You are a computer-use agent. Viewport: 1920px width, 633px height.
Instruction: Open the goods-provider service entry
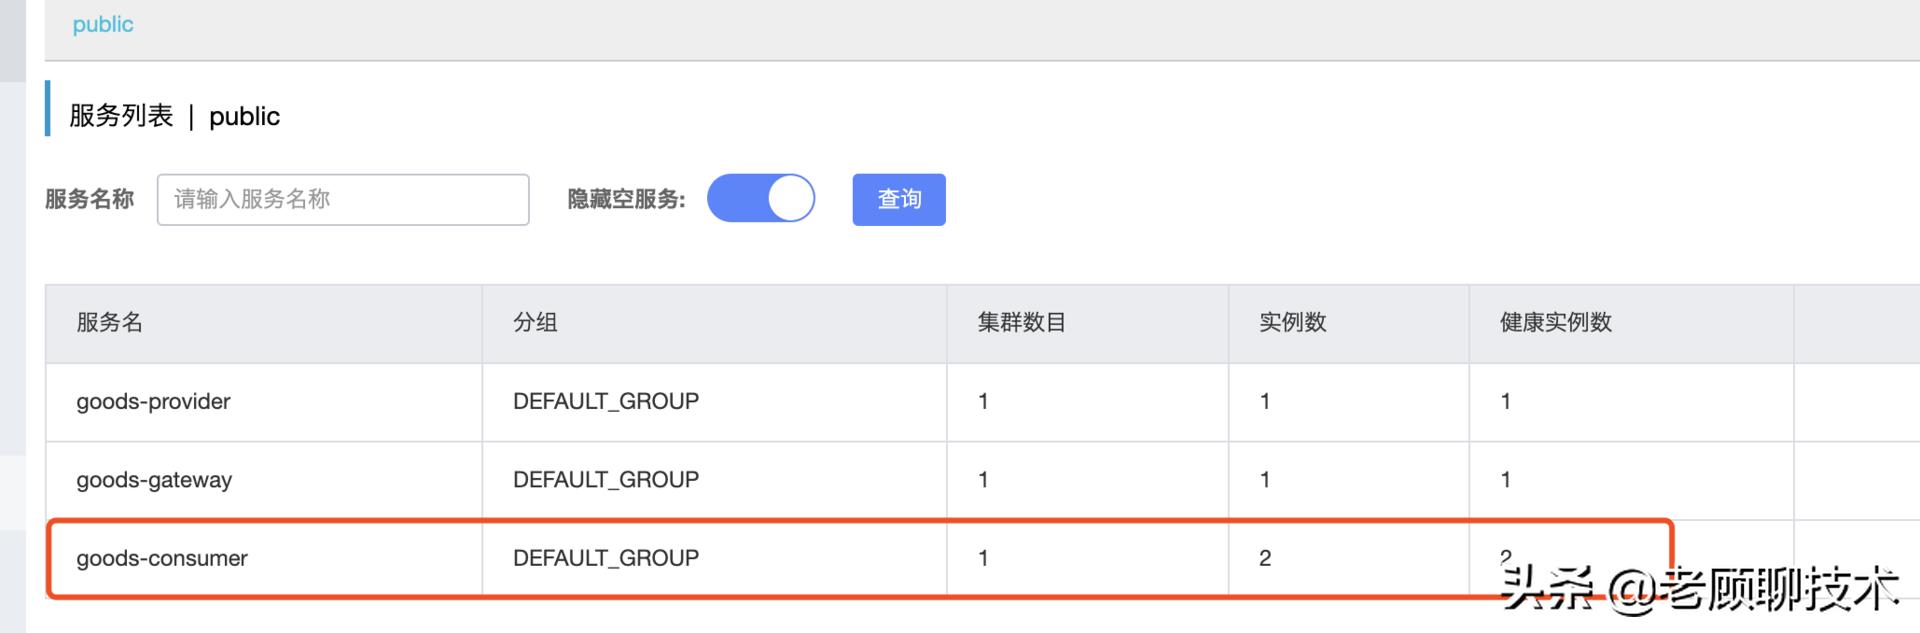(153, 401)
